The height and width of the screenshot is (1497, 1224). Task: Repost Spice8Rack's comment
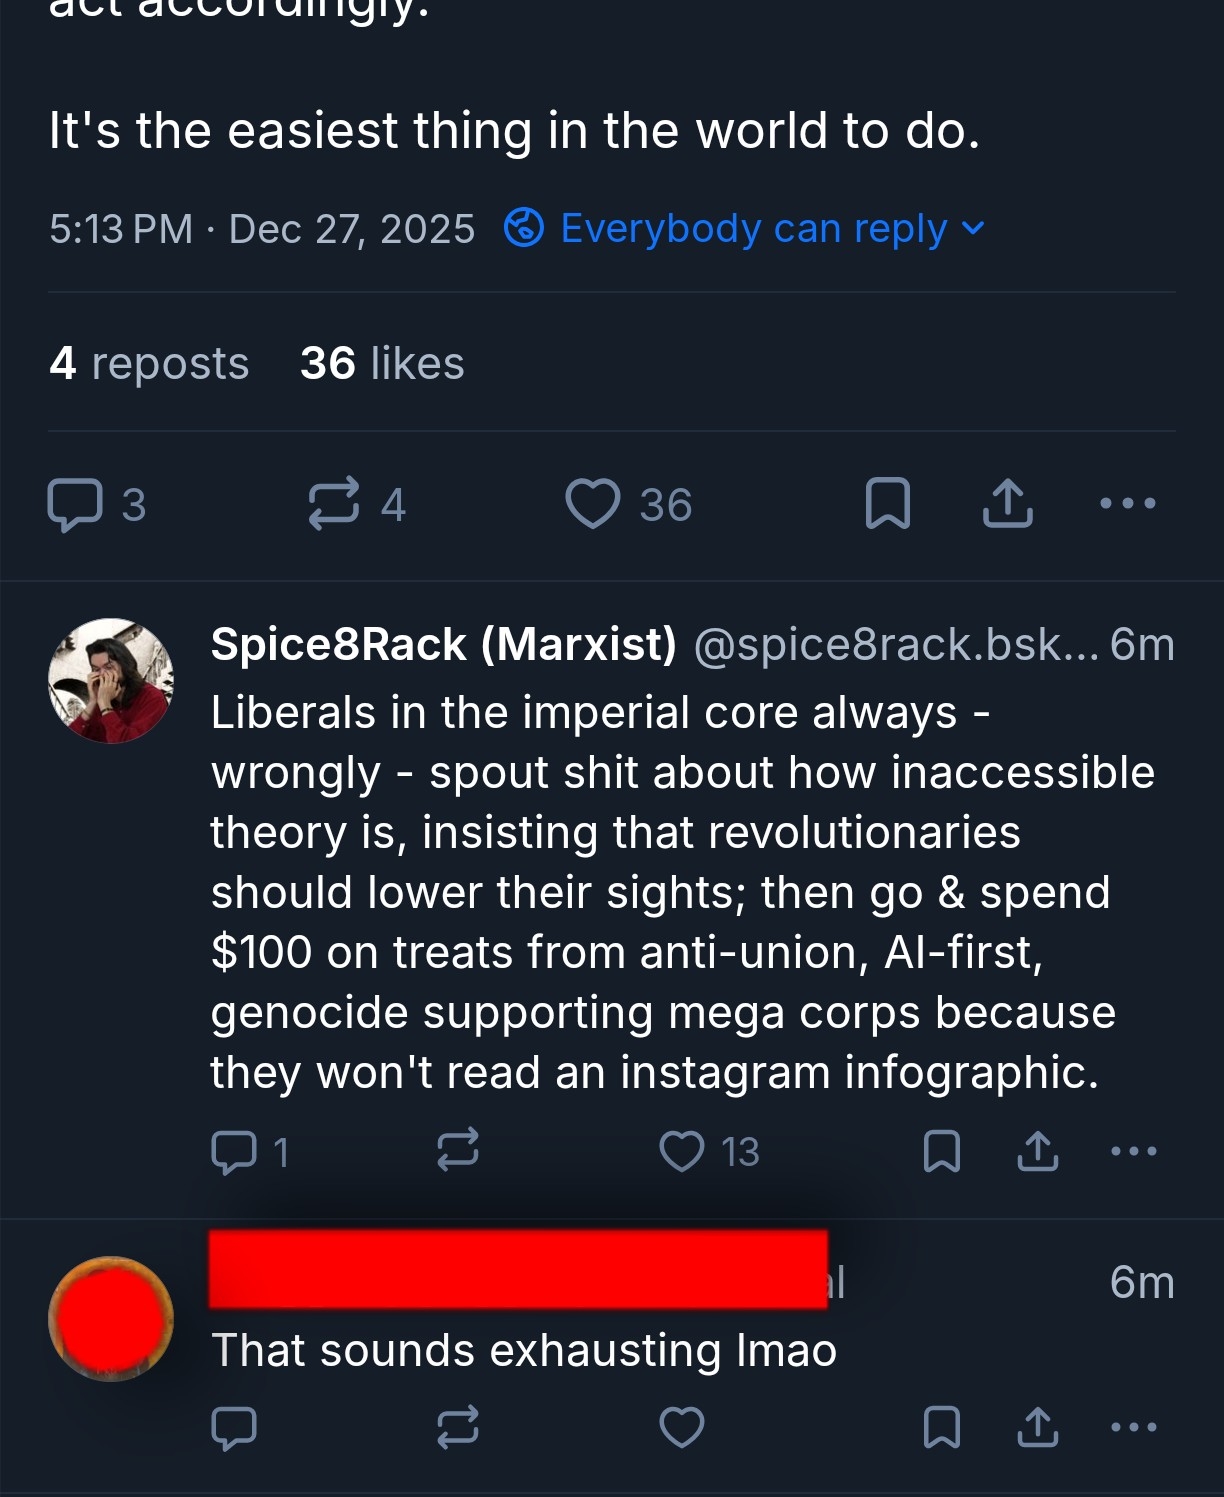pyautogui.click(x=458, y=1151)
